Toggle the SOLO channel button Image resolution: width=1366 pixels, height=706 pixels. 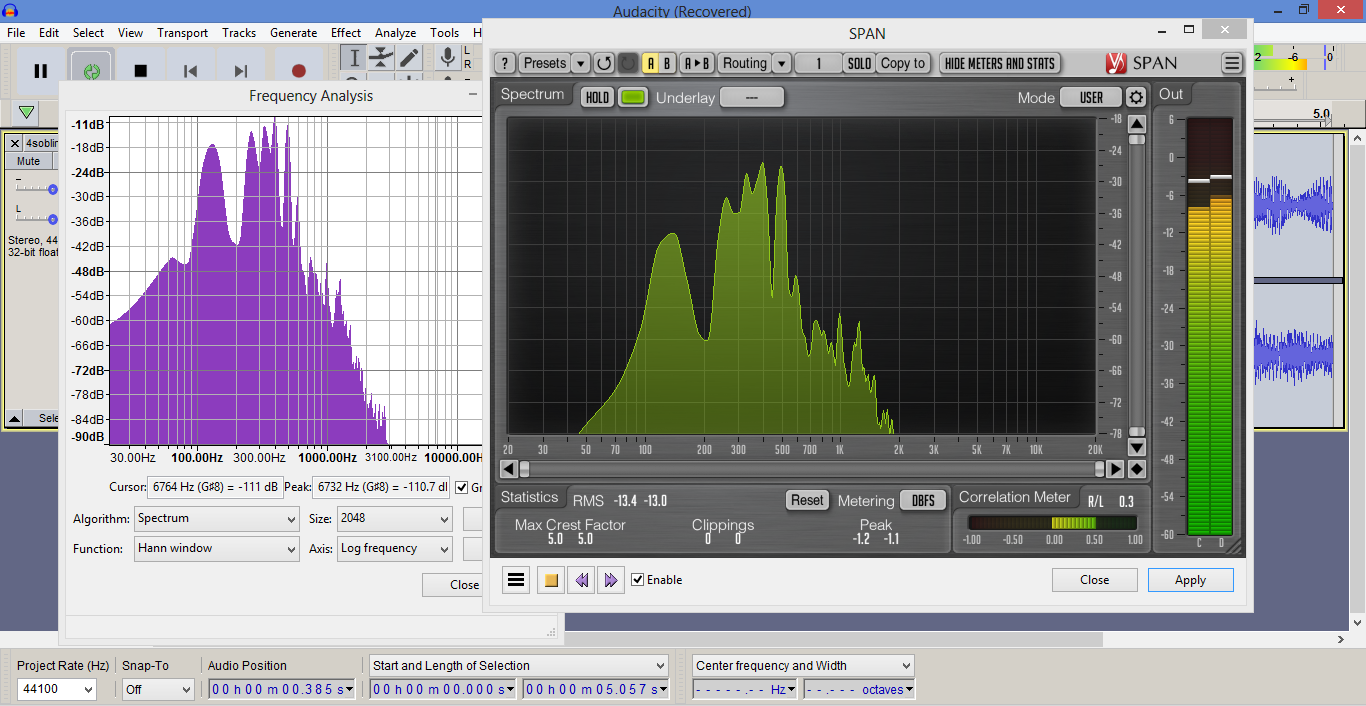(859, 63)
